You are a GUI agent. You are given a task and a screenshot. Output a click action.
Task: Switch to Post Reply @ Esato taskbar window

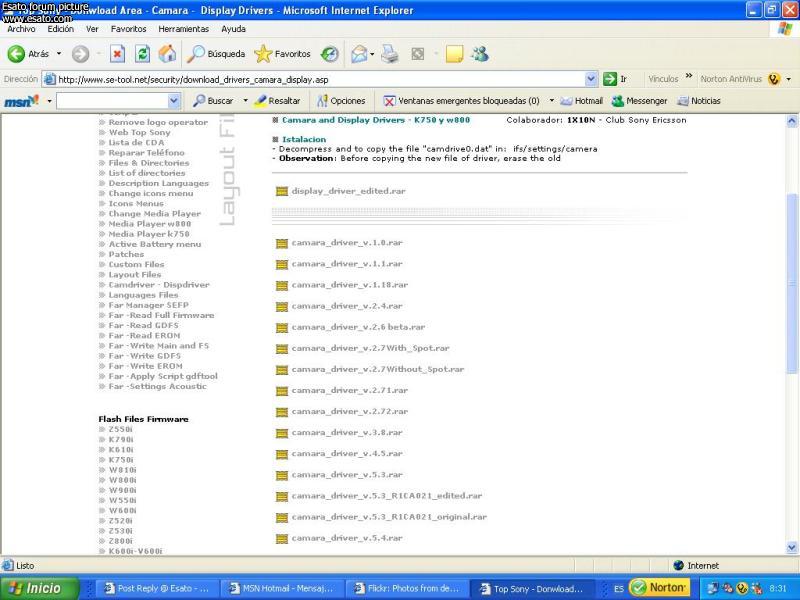[x=157, y=588]
